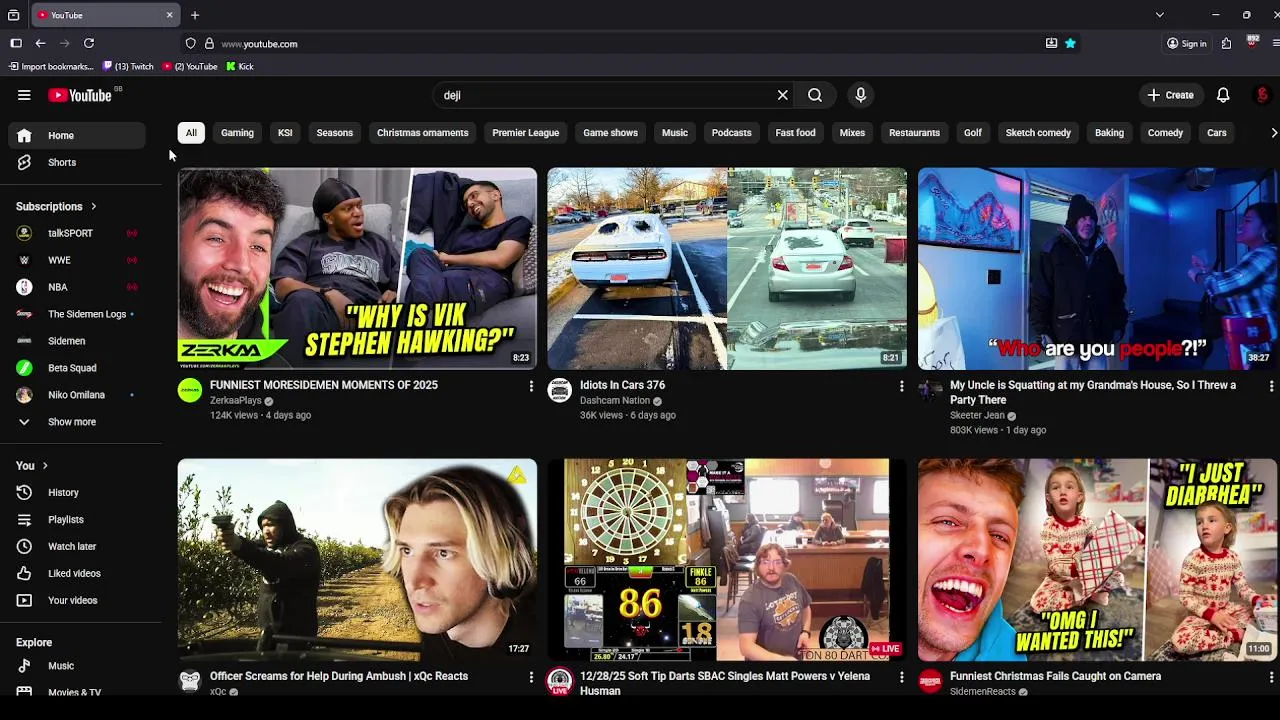The width and height of the screenshot is (1280, 720).
Task: Click the browser Sign in button
Action: 1186,43
